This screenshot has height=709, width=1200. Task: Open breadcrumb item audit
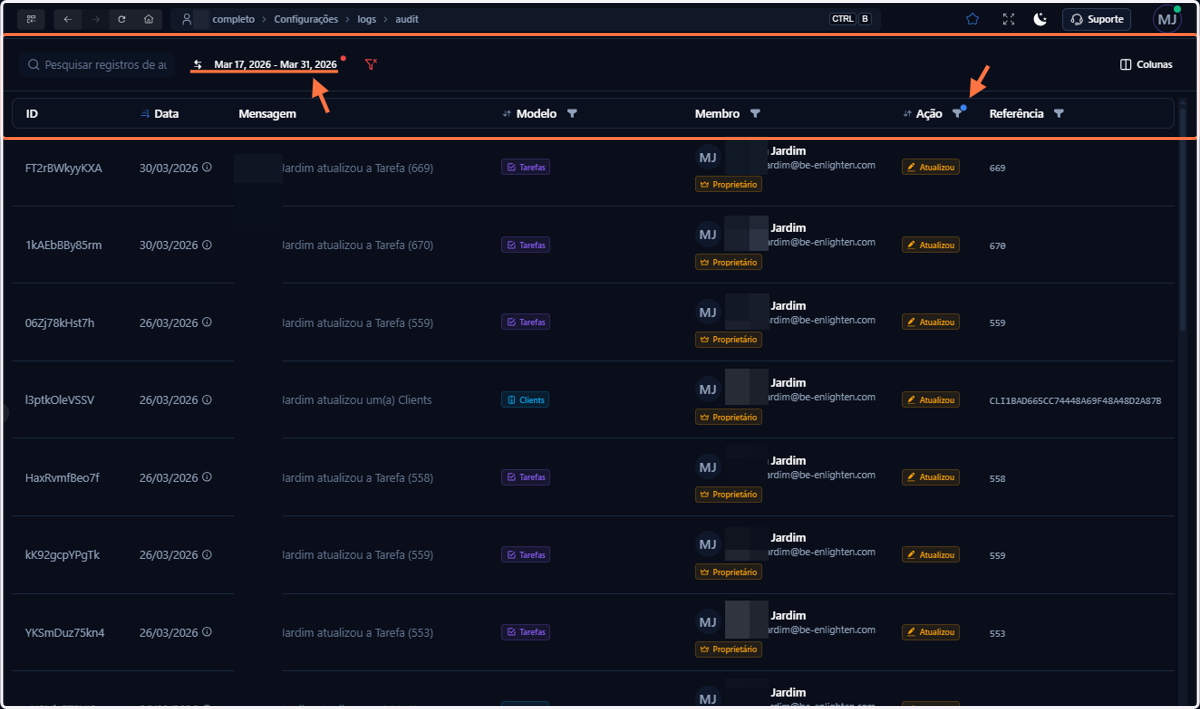407,19
